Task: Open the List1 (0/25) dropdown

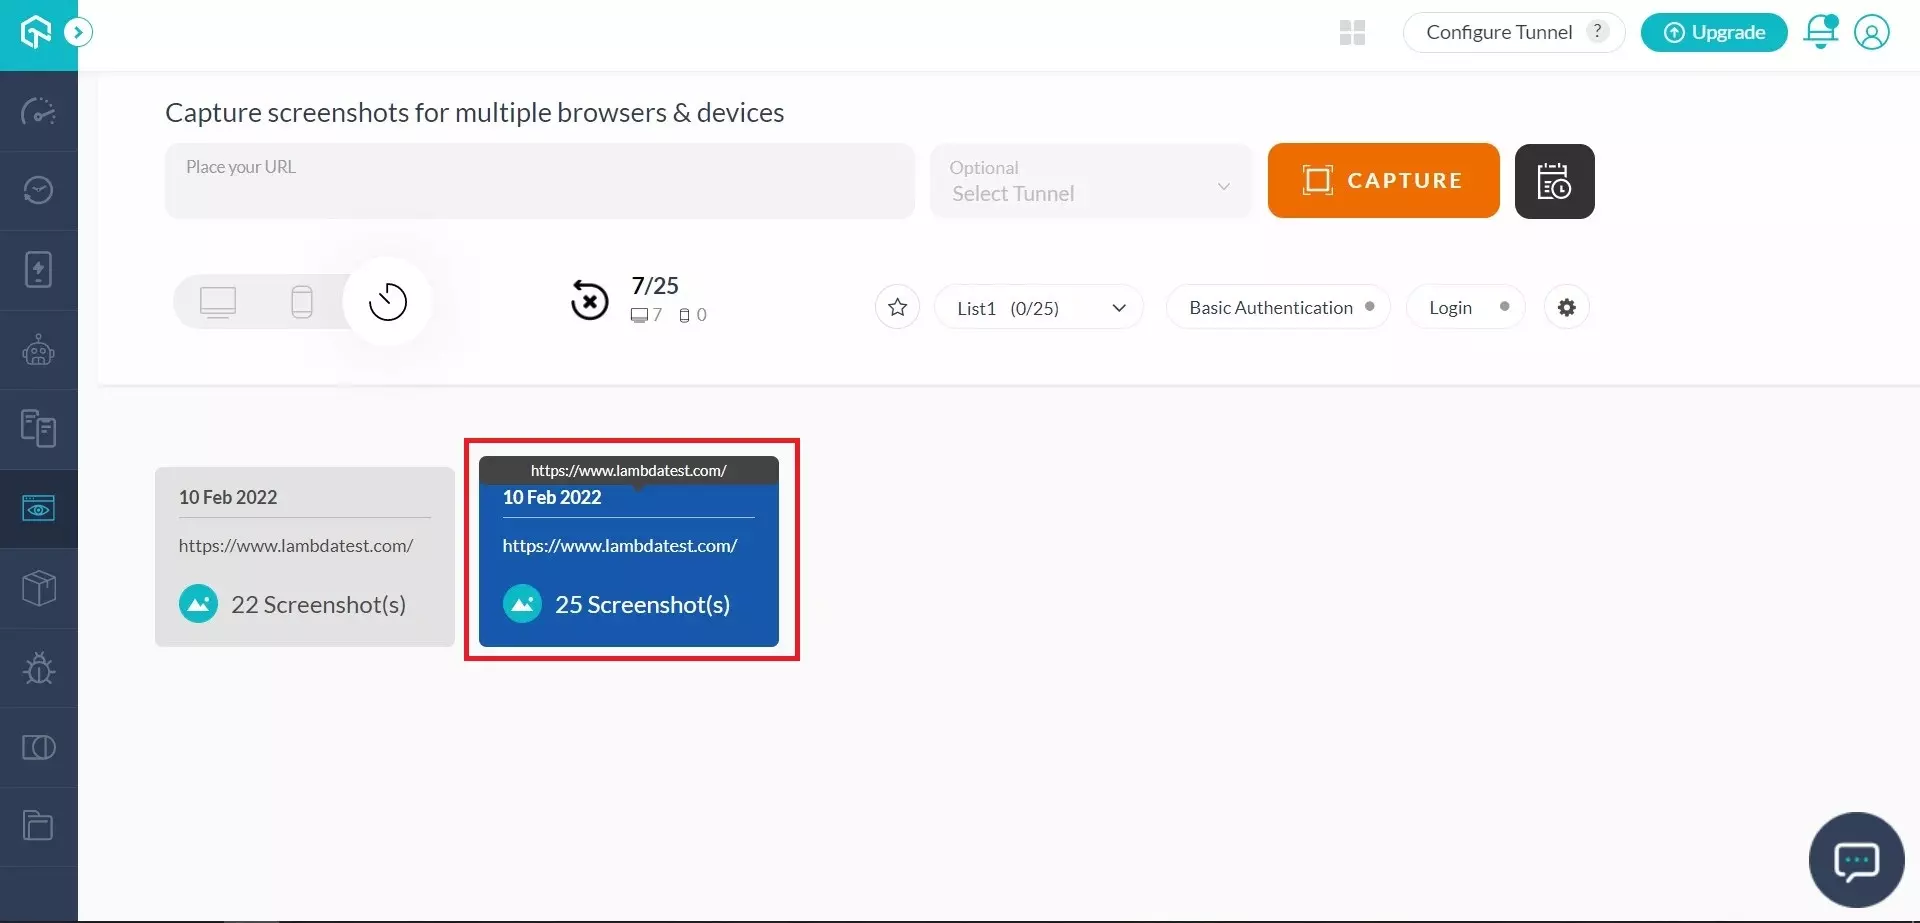Action: pos(1038,308)
